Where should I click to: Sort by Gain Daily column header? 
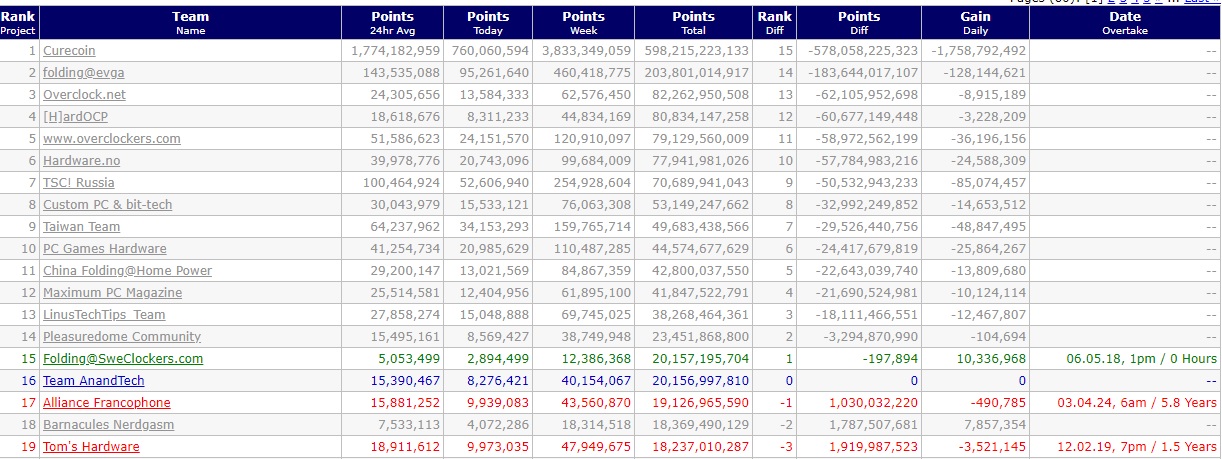pyautogui.click(x=975, y=23)
